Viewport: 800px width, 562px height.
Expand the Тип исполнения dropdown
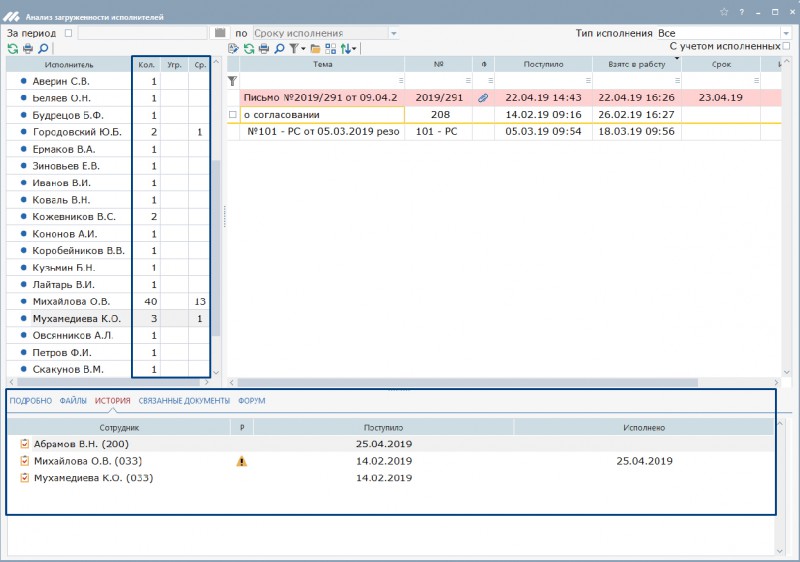coord(786,33)
